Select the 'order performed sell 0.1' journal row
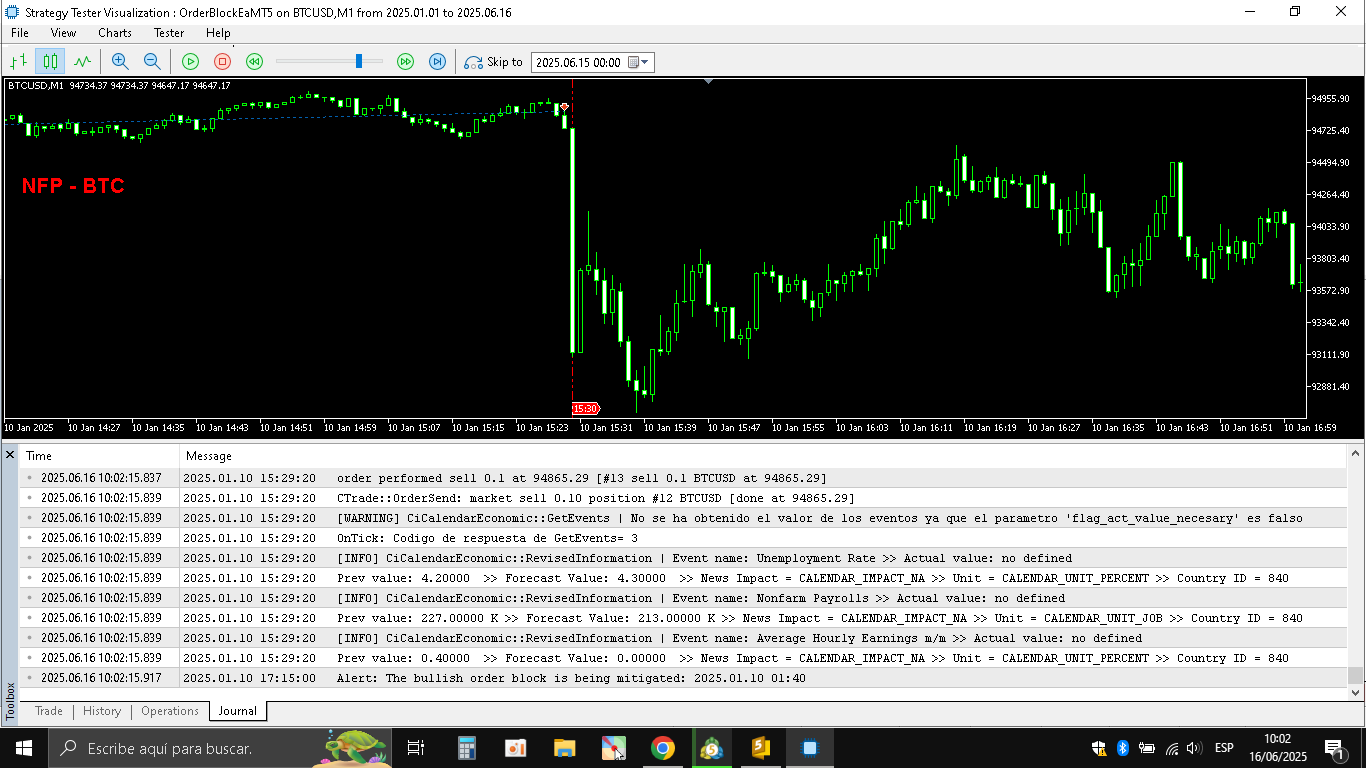The image size is (1366, 768). [x=683, y=478]
